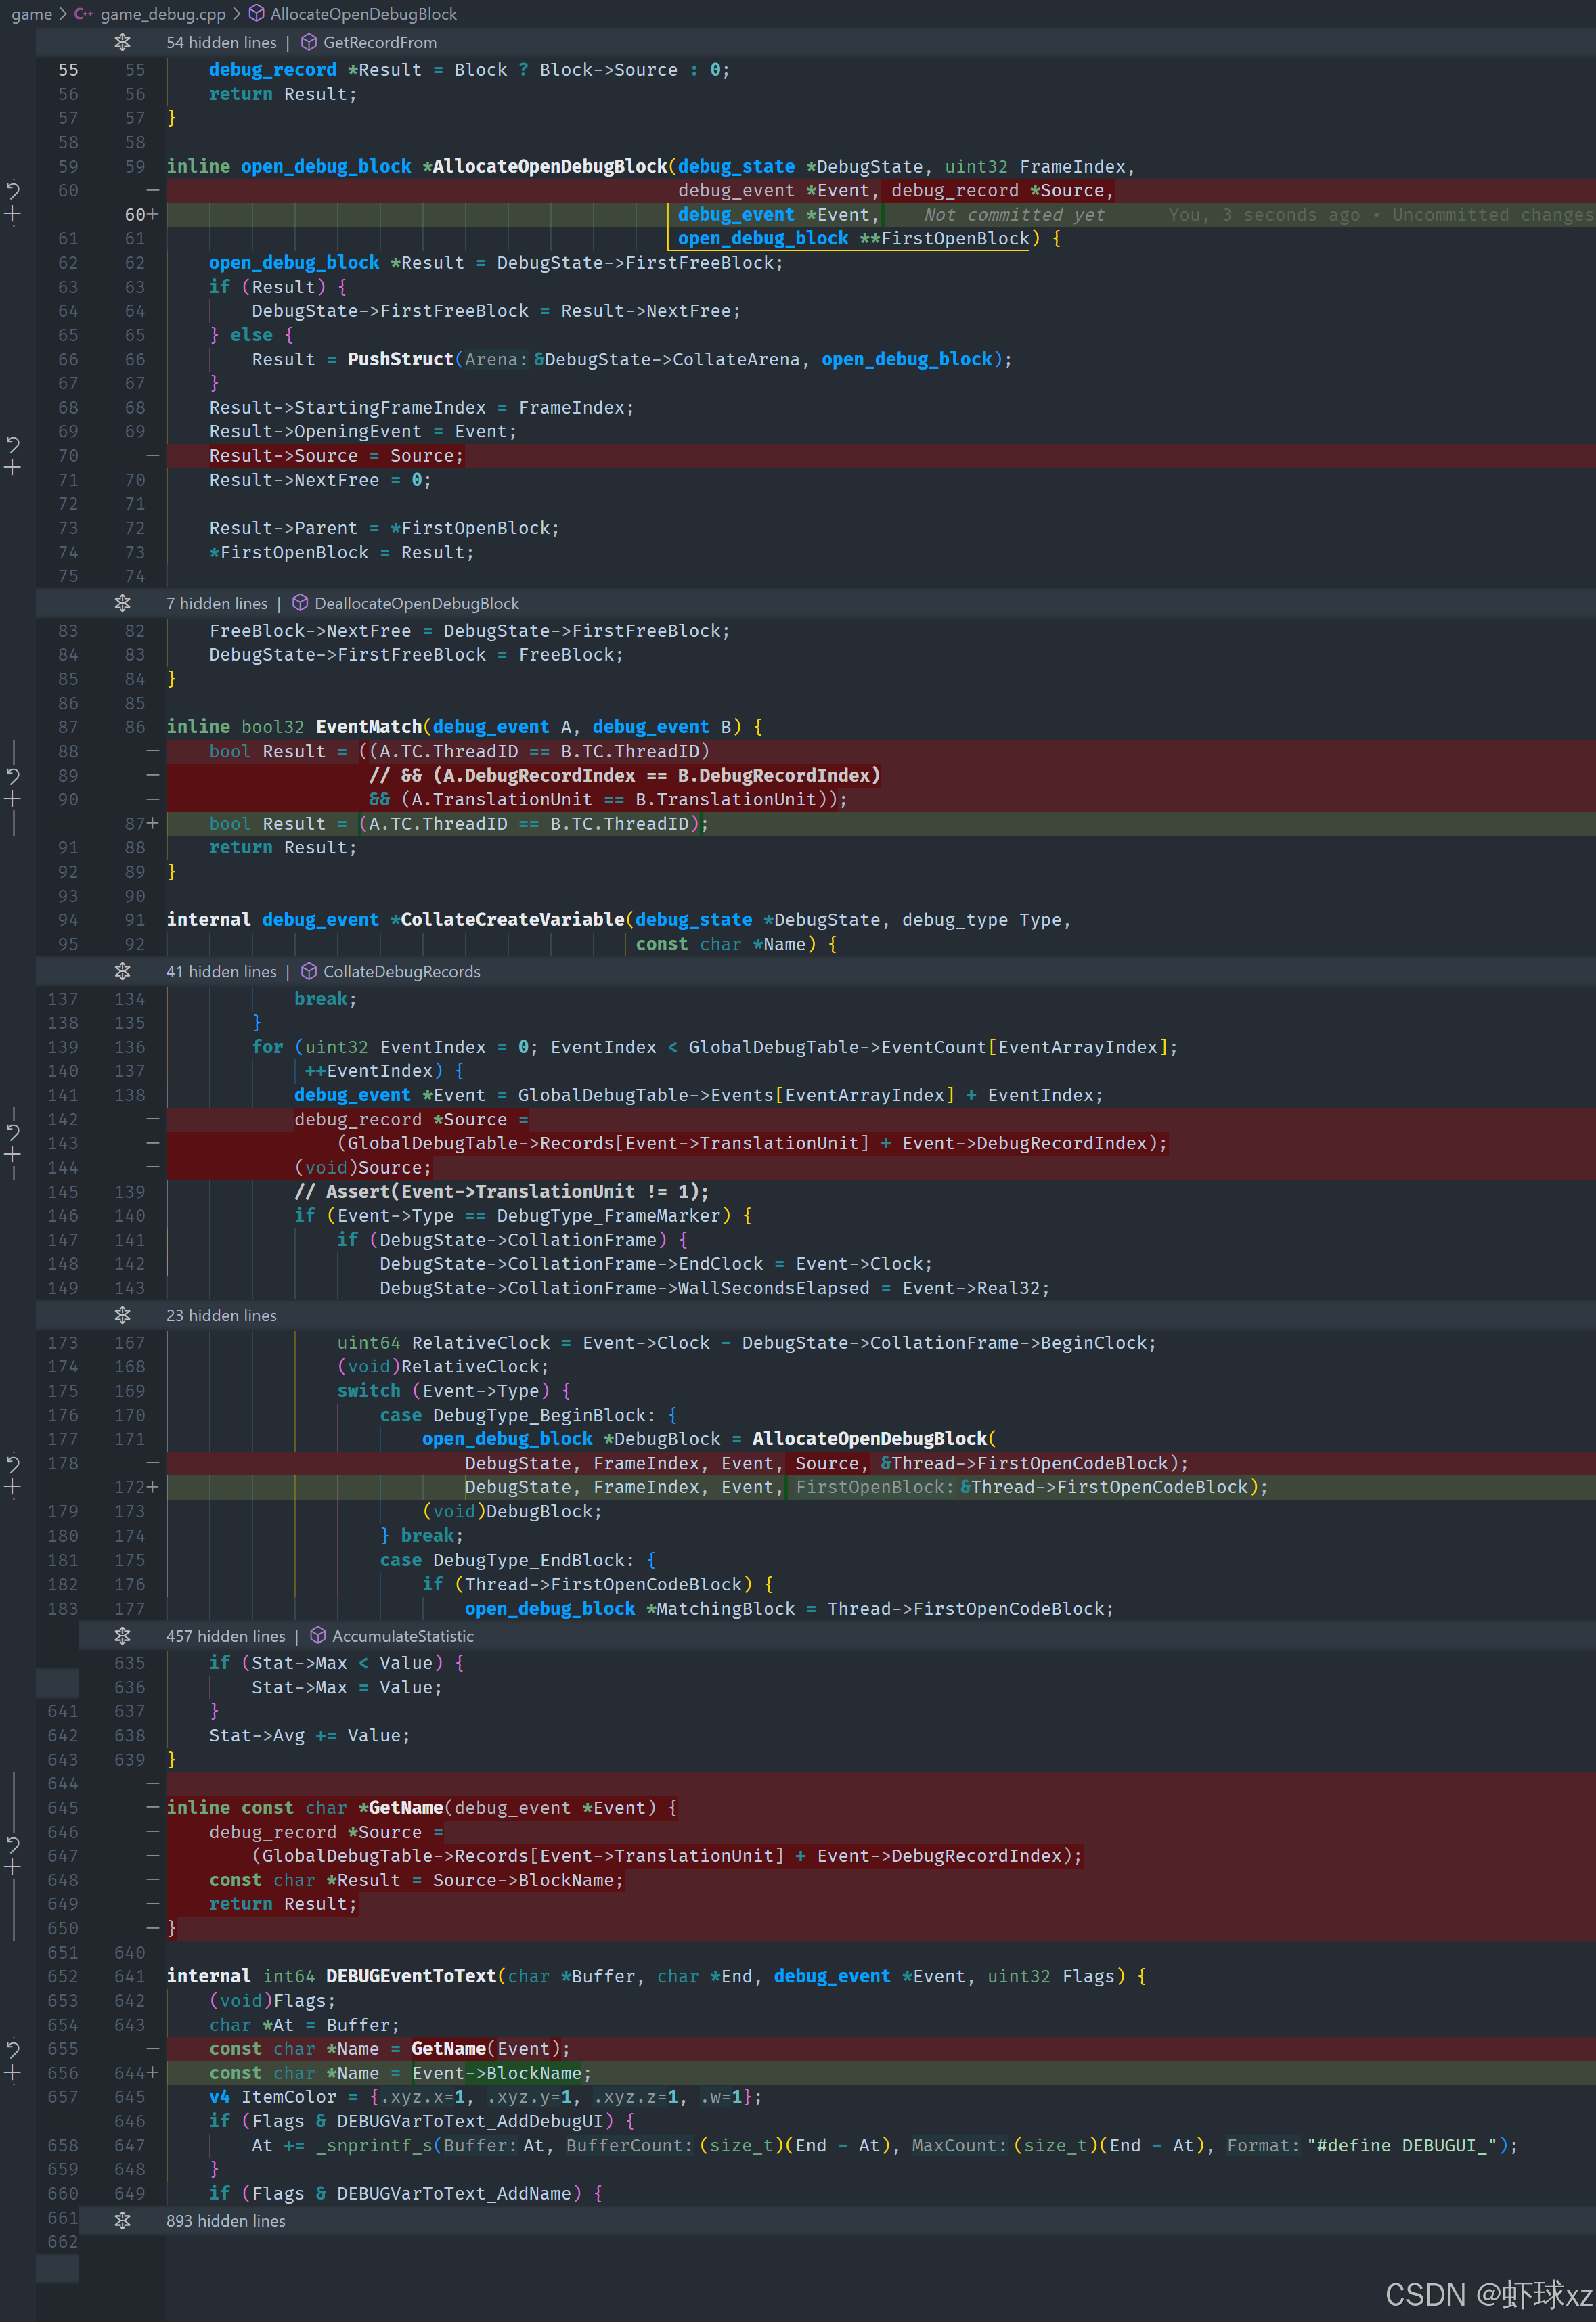The width and height of the screenshot is (1596, 2322).
Task: Stage the Event->BlockName Name assignment change
Action: pyautogui.click(x=13, y=2073)
